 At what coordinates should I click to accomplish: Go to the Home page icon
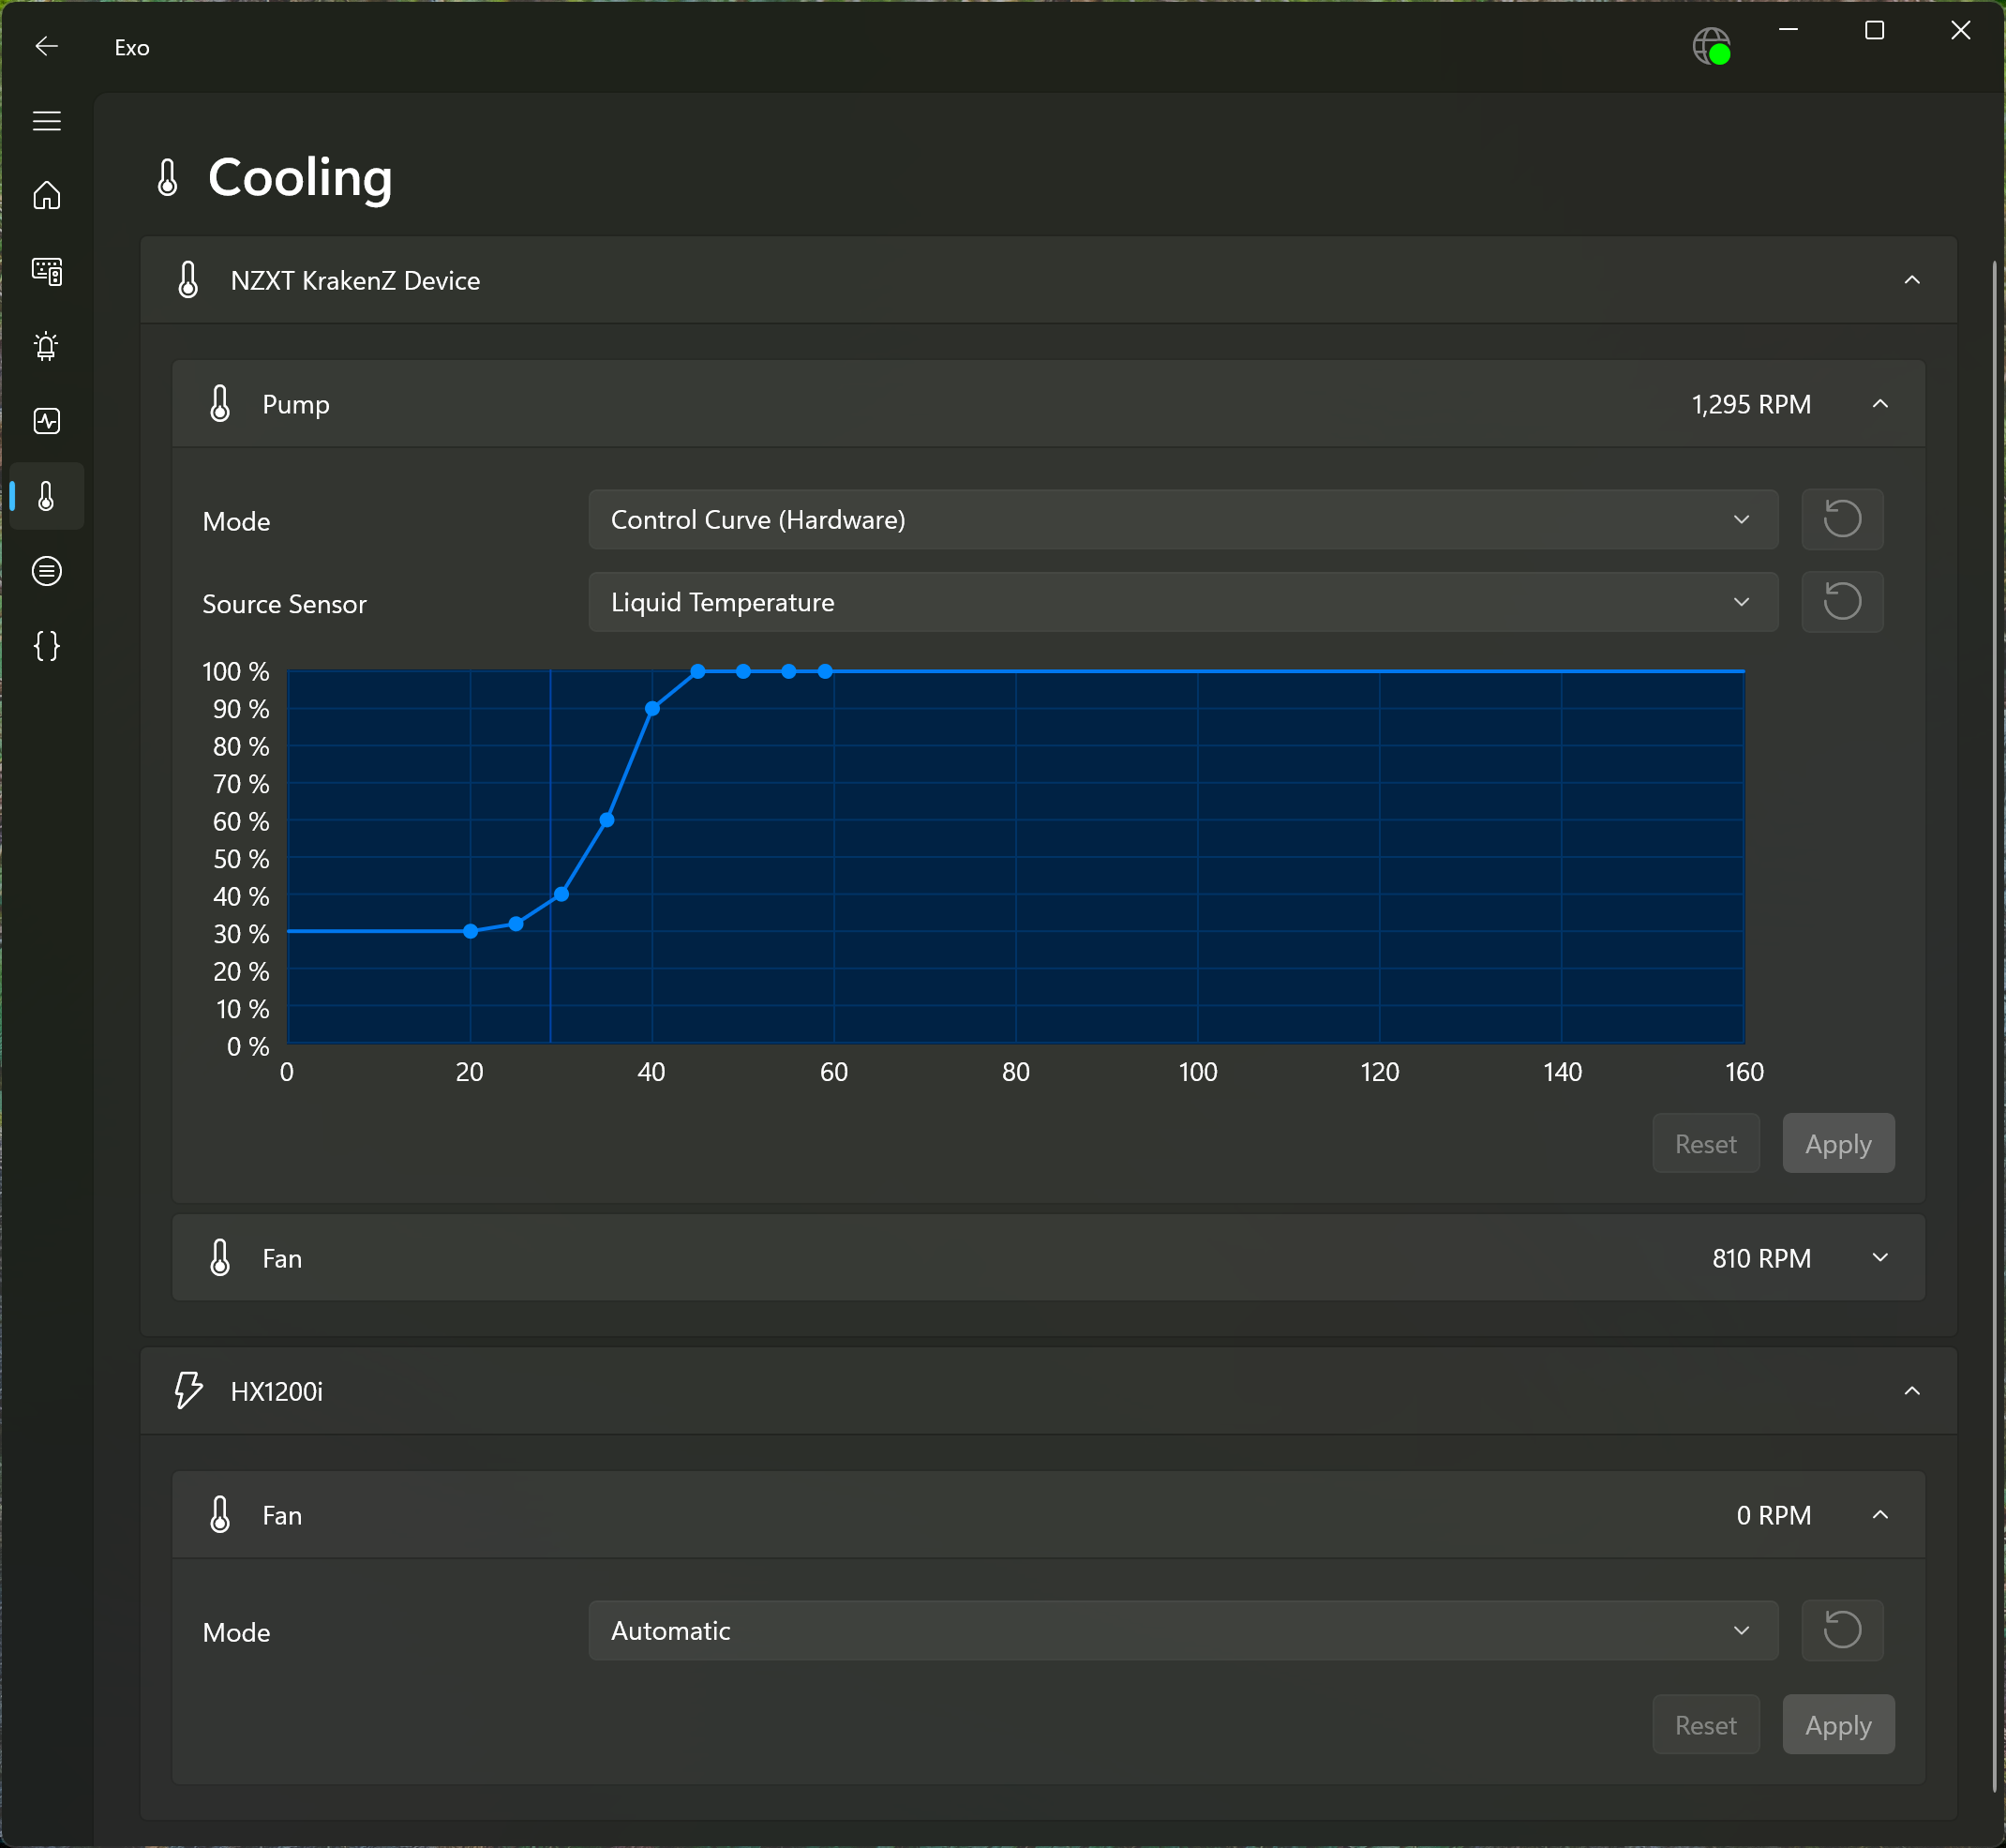pyautogui.click(x=47, y=196)
